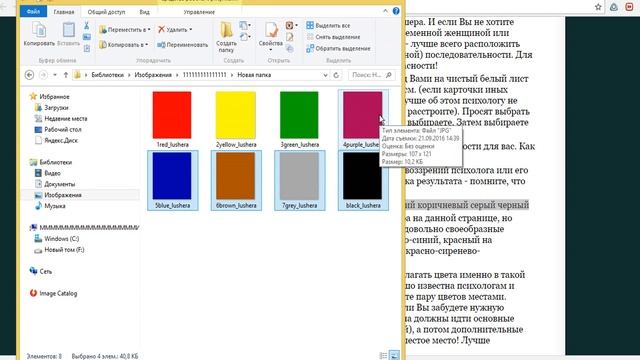Open the easy access dropdown icon

[244, 37]
